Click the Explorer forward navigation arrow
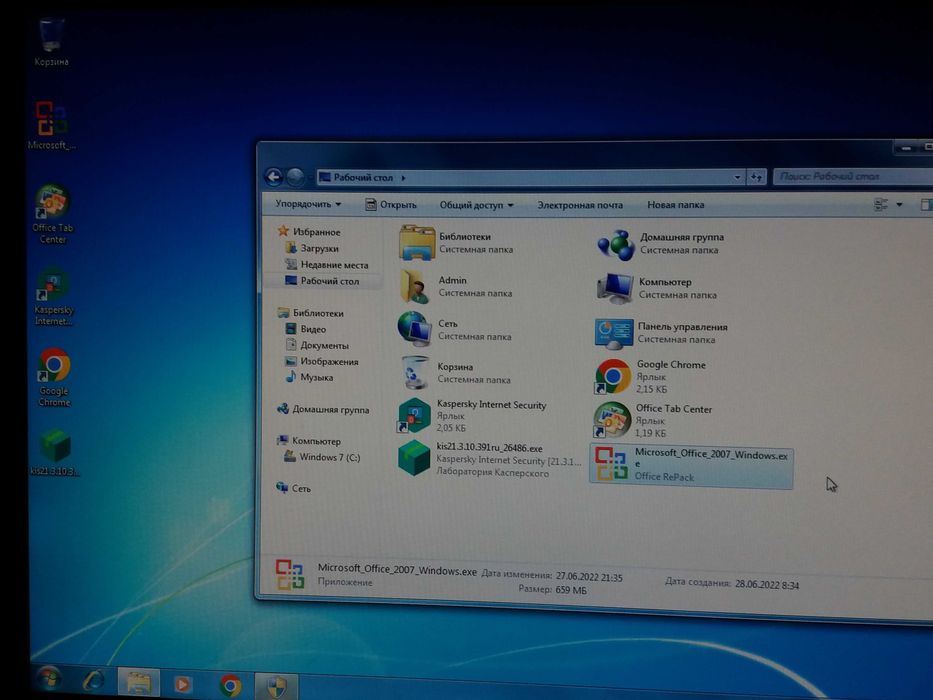 [295, 177]
